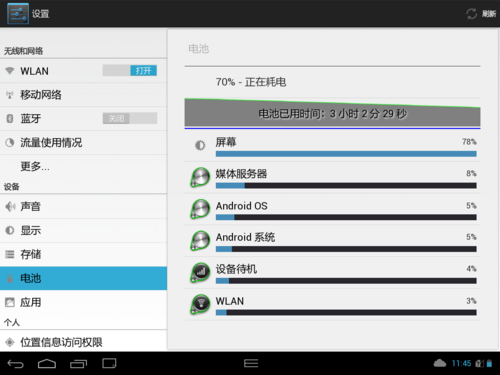Tap the Back navigation button
Viewport: 500px width, 375px height.
pyautogui.click(x=15, y=364)
